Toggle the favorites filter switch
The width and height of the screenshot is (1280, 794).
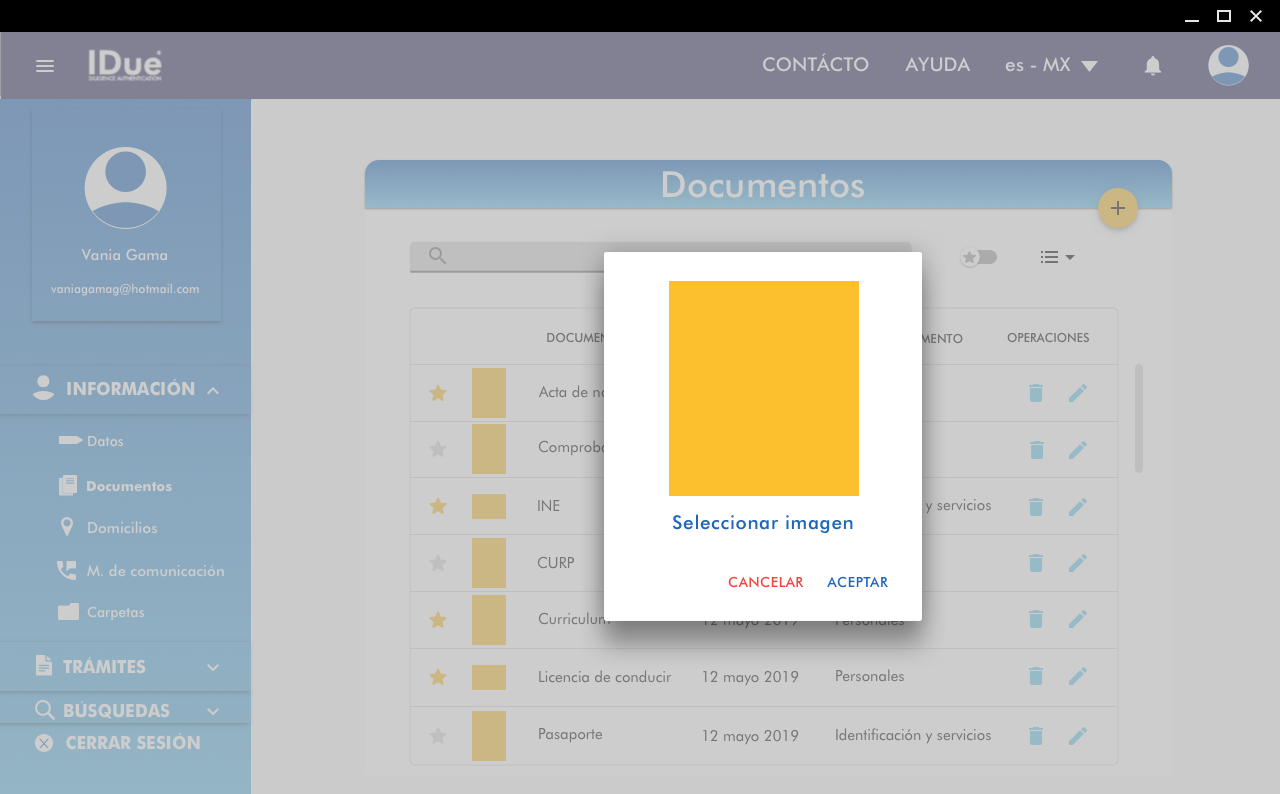pos(978,257)
